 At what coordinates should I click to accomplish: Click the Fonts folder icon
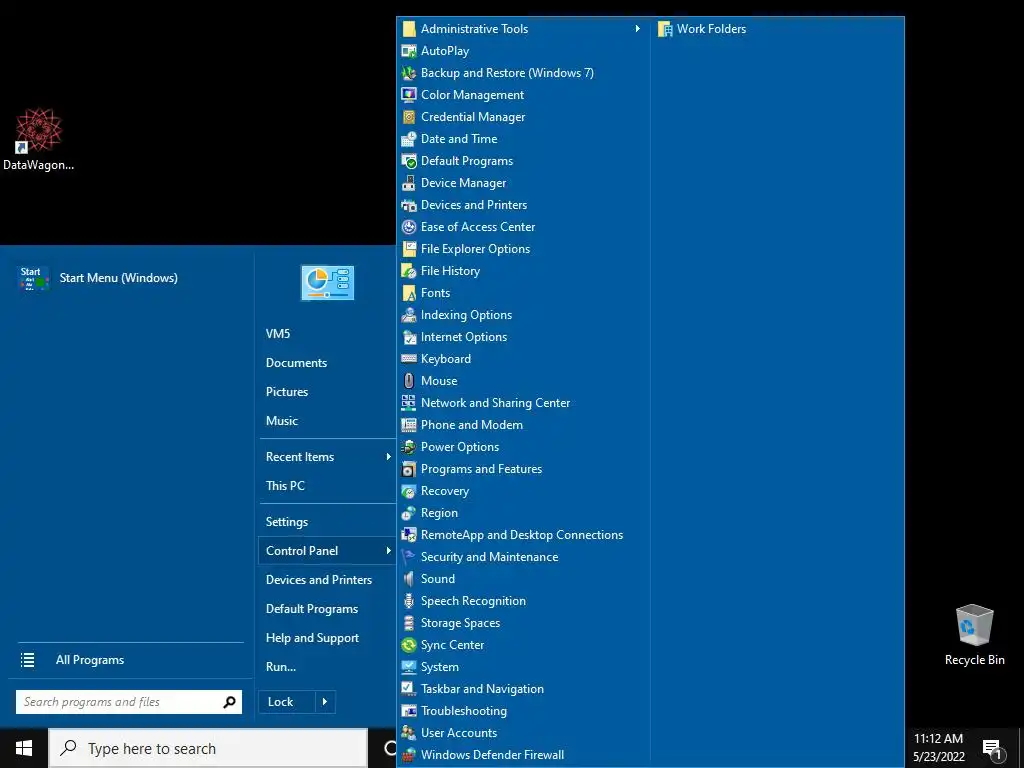[409, 293]
